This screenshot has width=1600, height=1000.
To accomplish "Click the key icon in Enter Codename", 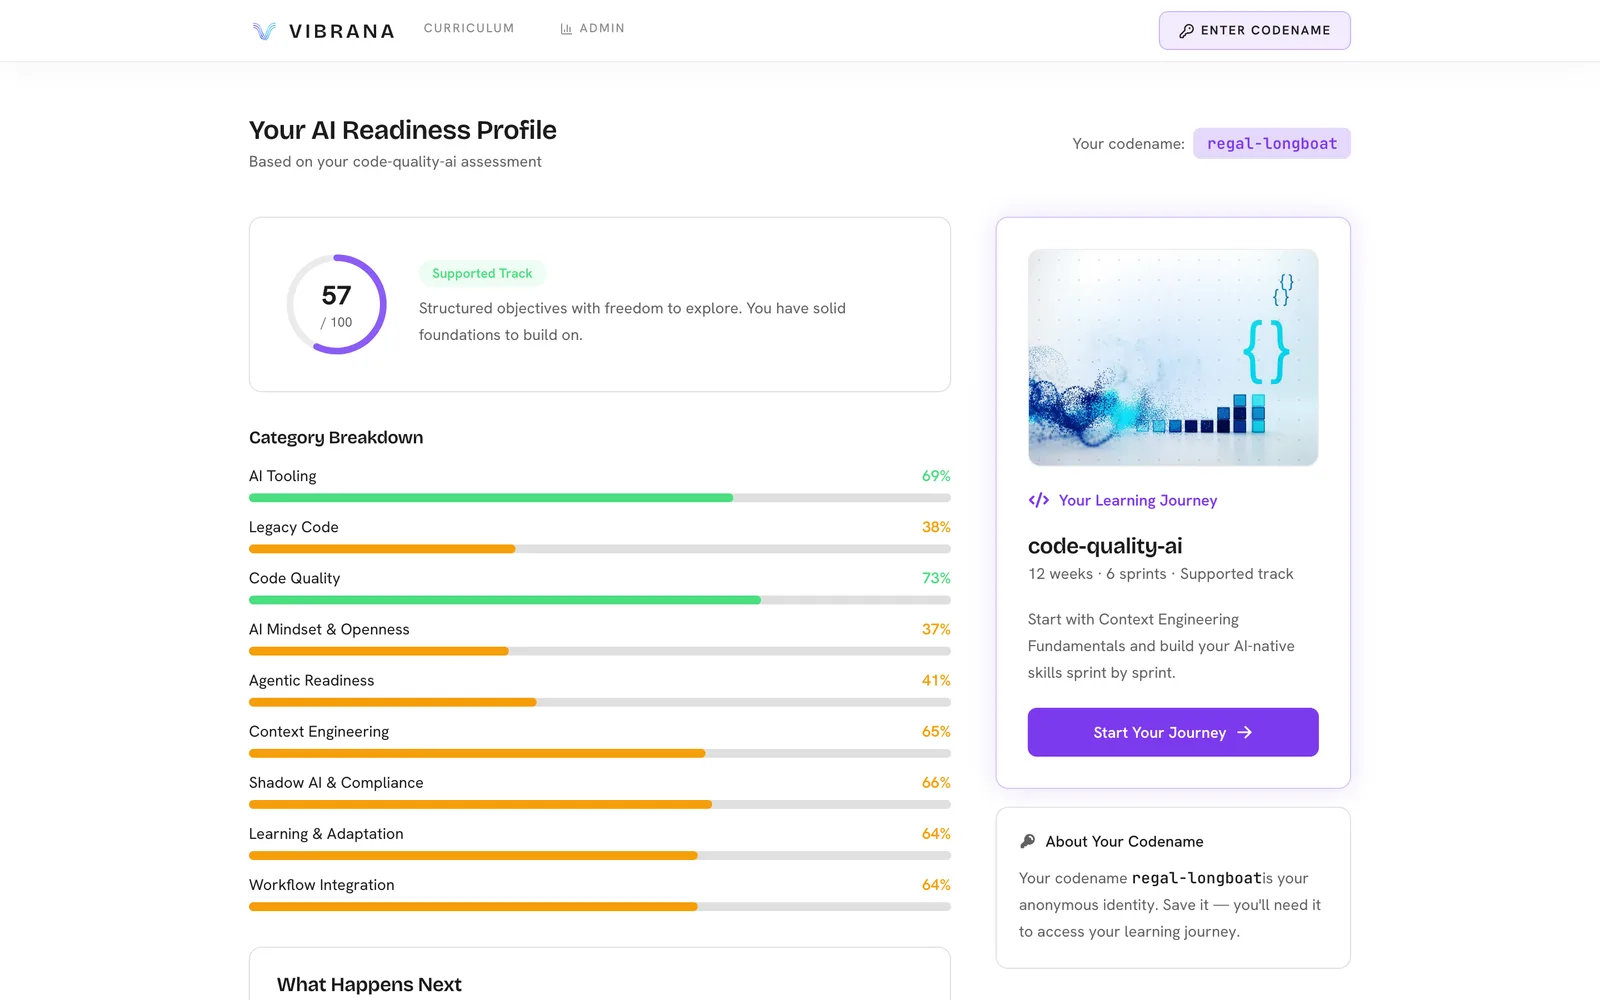I will pyautogui.click(x=1186, y=31).
